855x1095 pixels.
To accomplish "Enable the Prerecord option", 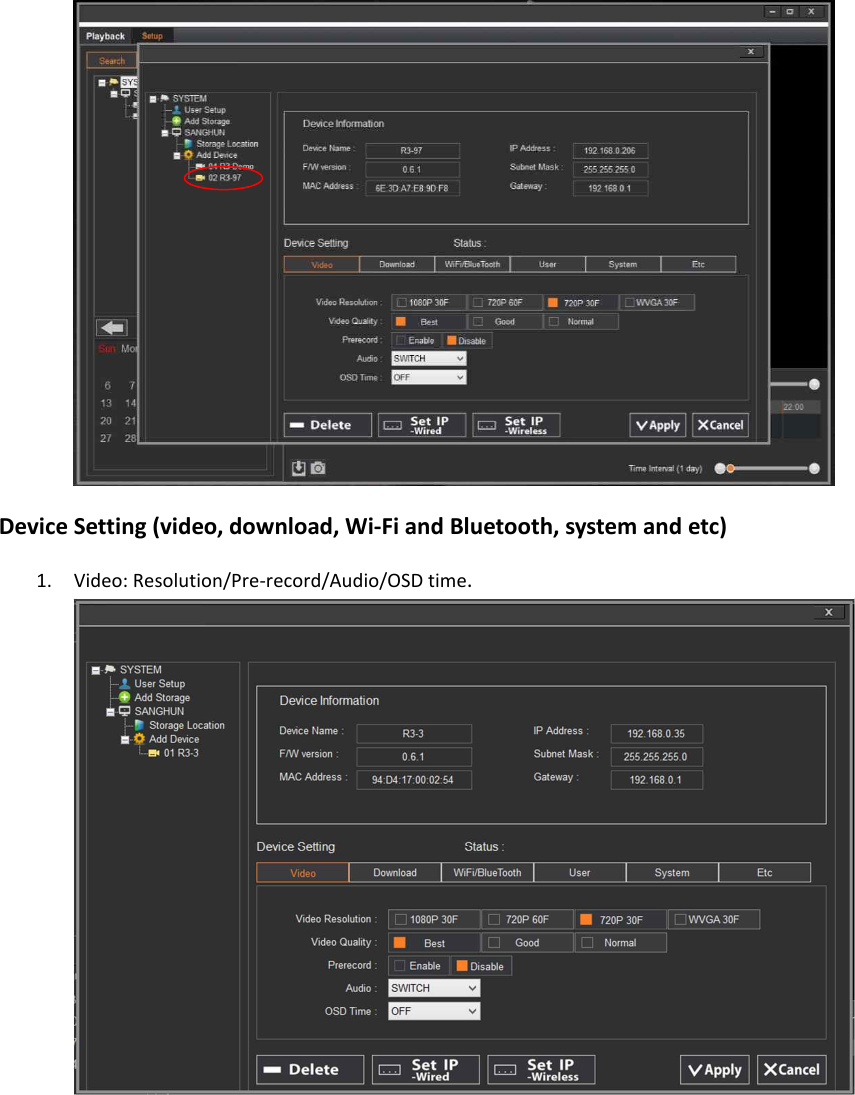I will (x=400, y=965).
